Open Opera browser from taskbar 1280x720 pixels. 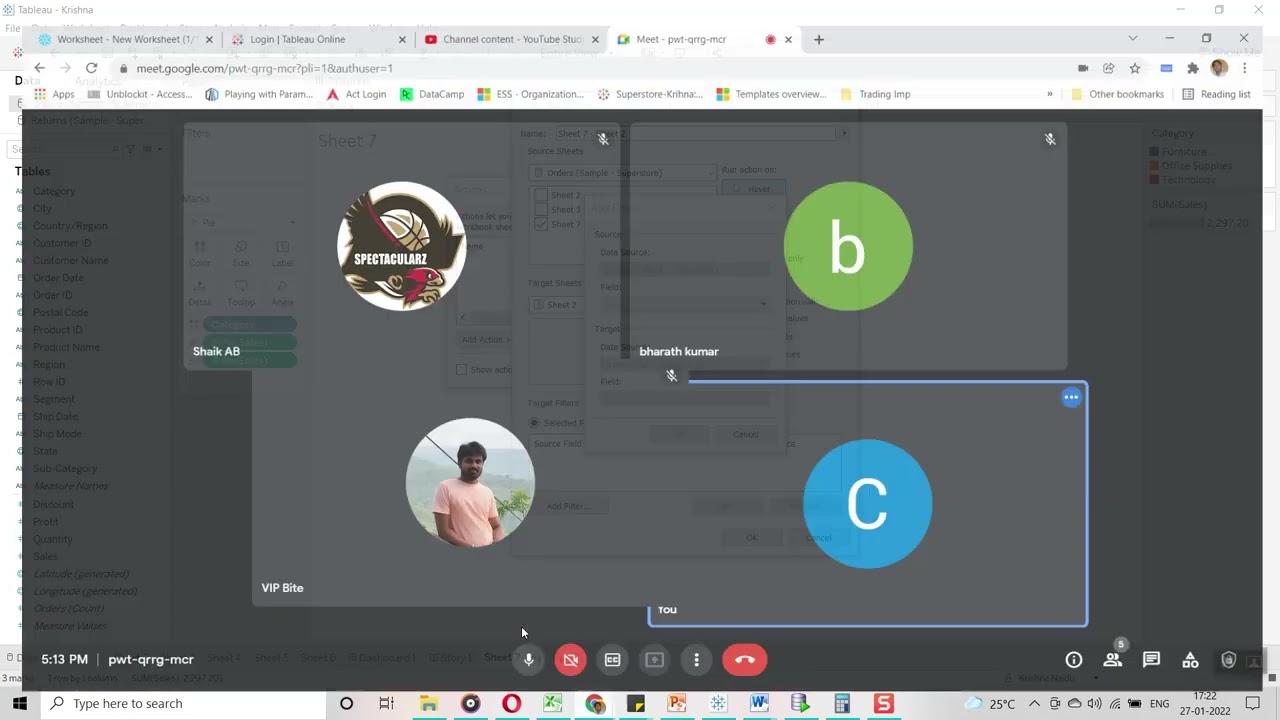pyautogui.click(x=511, y=704)
